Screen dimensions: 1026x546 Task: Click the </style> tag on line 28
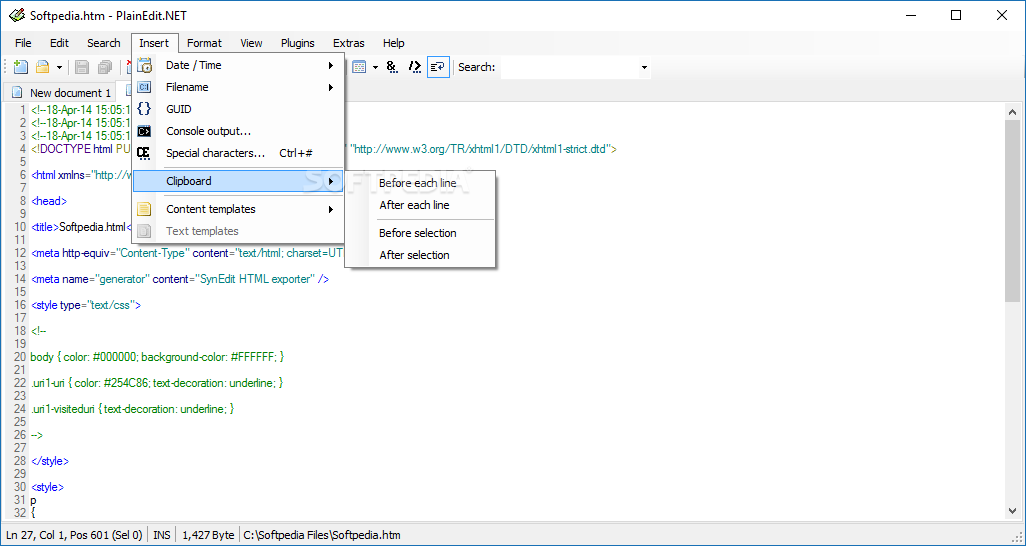pos(50,461)
